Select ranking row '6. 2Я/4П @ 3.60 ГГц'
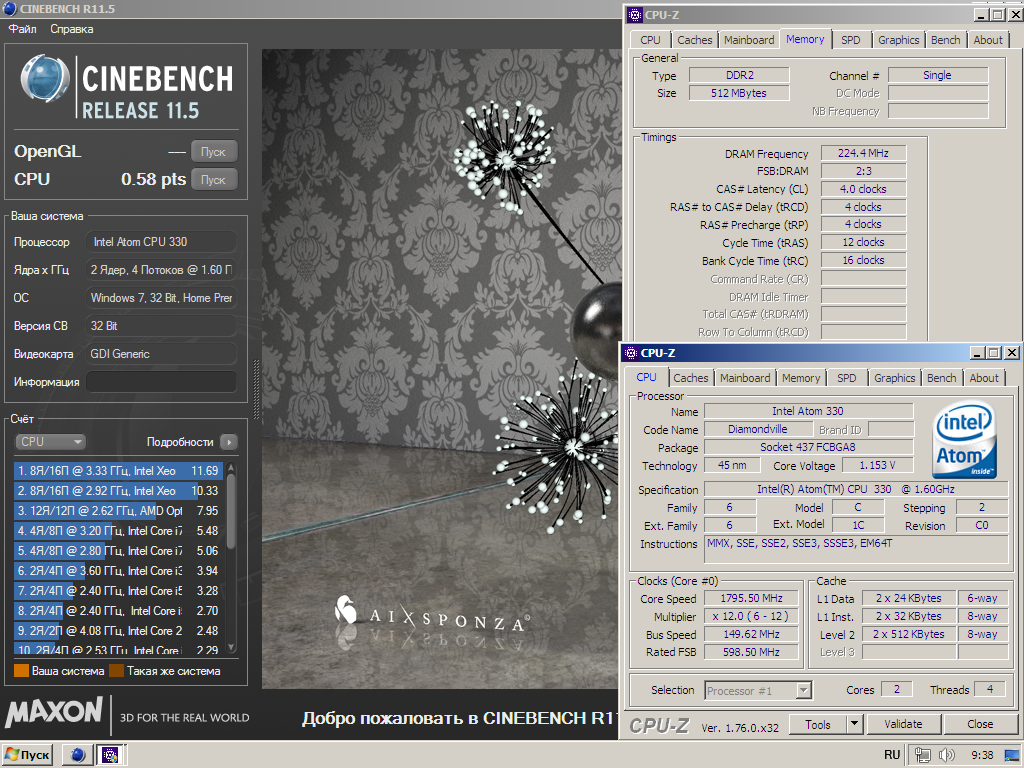This screenshot has width=1024, height=768. (118, 571)
